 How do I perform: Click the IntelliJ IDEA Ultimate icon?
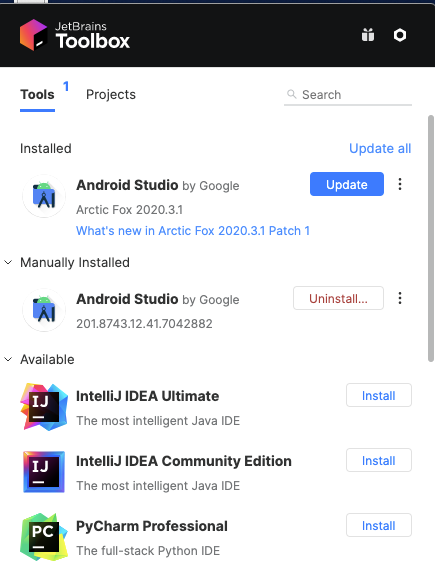[44, 407]
